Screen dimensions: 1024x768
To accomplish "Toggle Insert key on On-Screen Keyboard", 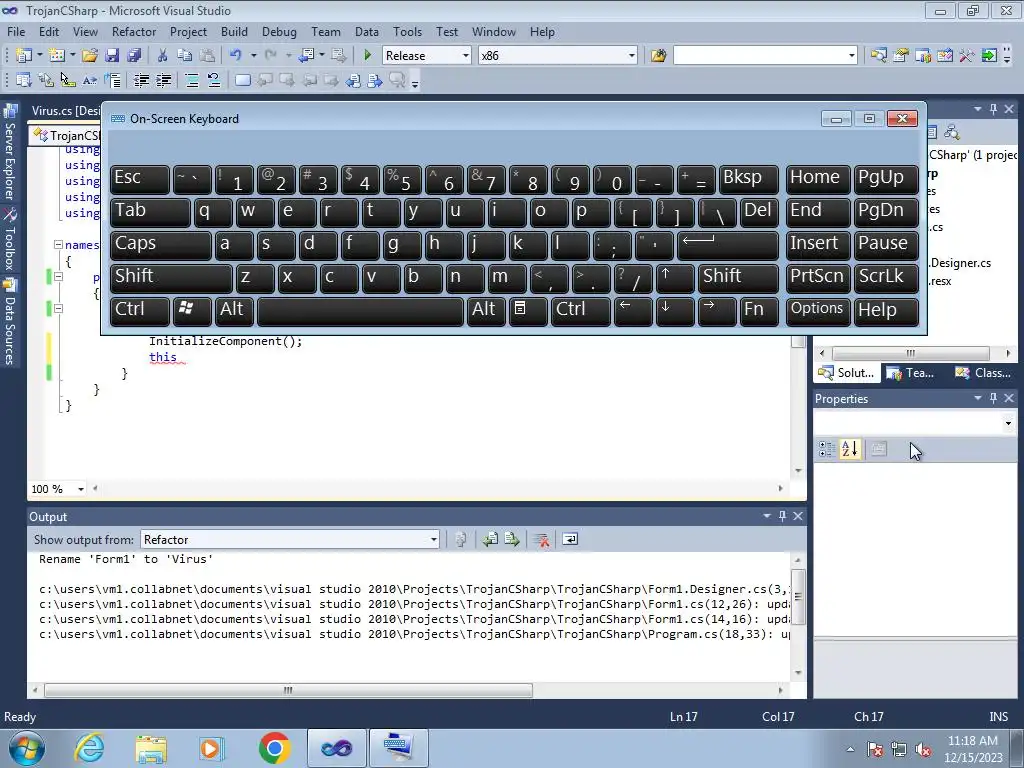I will [x=818, y=244].
